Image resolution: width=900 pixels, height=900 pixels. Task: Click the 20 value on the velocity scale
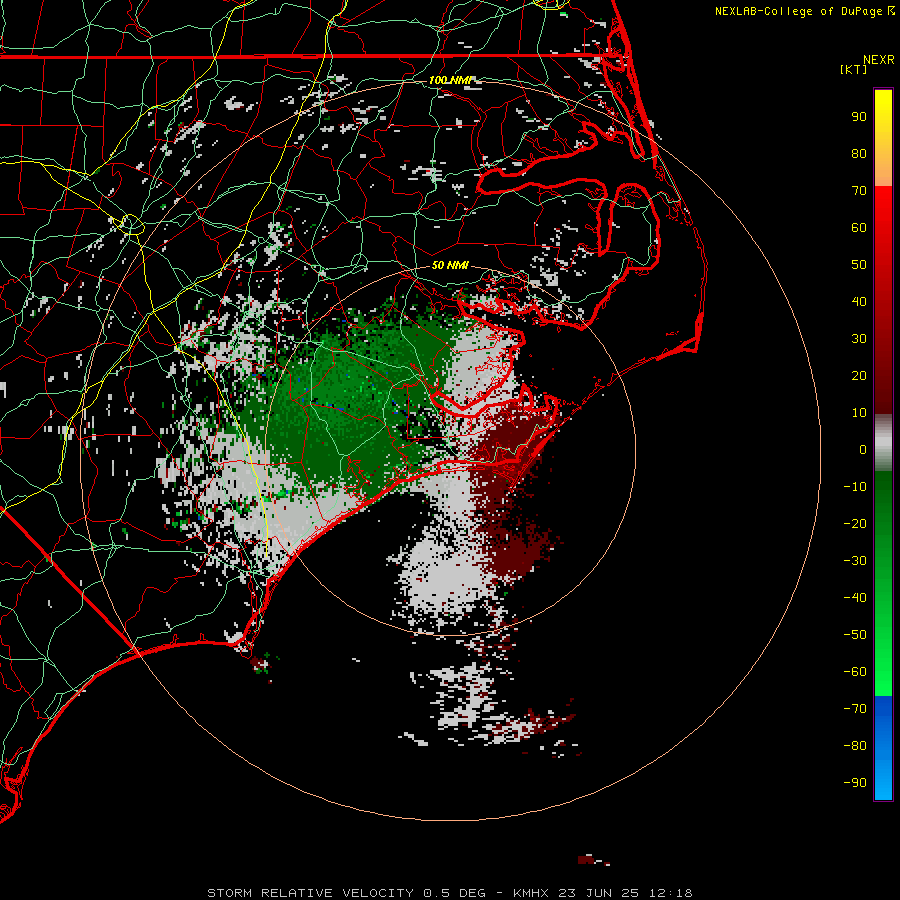[x=859, y=375]
